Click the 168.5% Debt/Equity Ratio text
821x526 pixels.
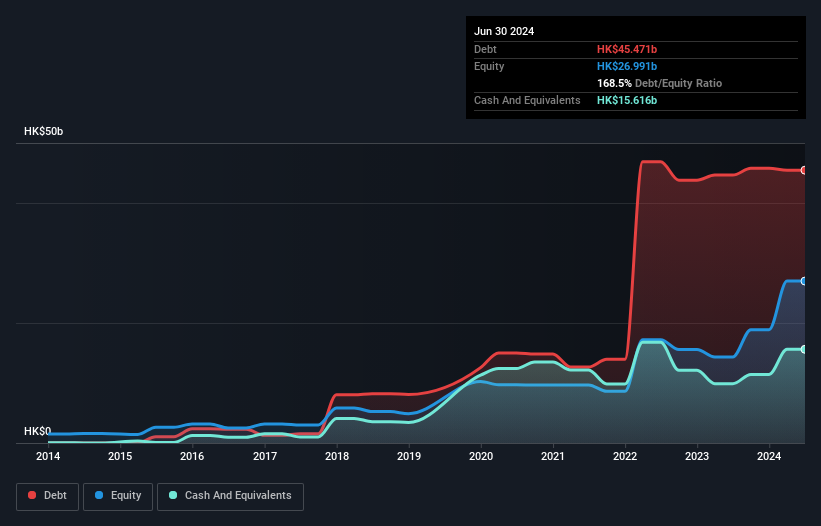pos(659,83)
